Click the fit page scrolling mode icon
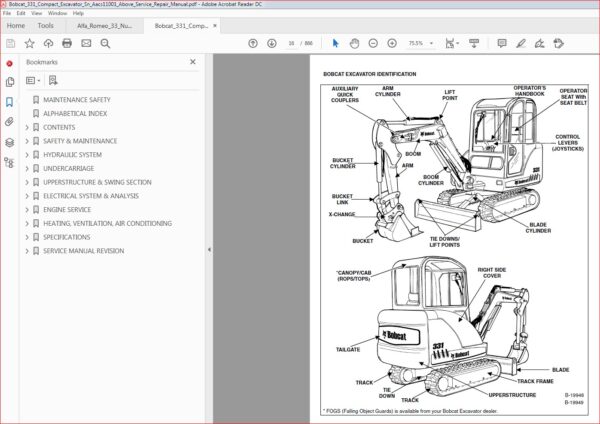The height and width of the screenshot is (424, 600). (450, 43)
